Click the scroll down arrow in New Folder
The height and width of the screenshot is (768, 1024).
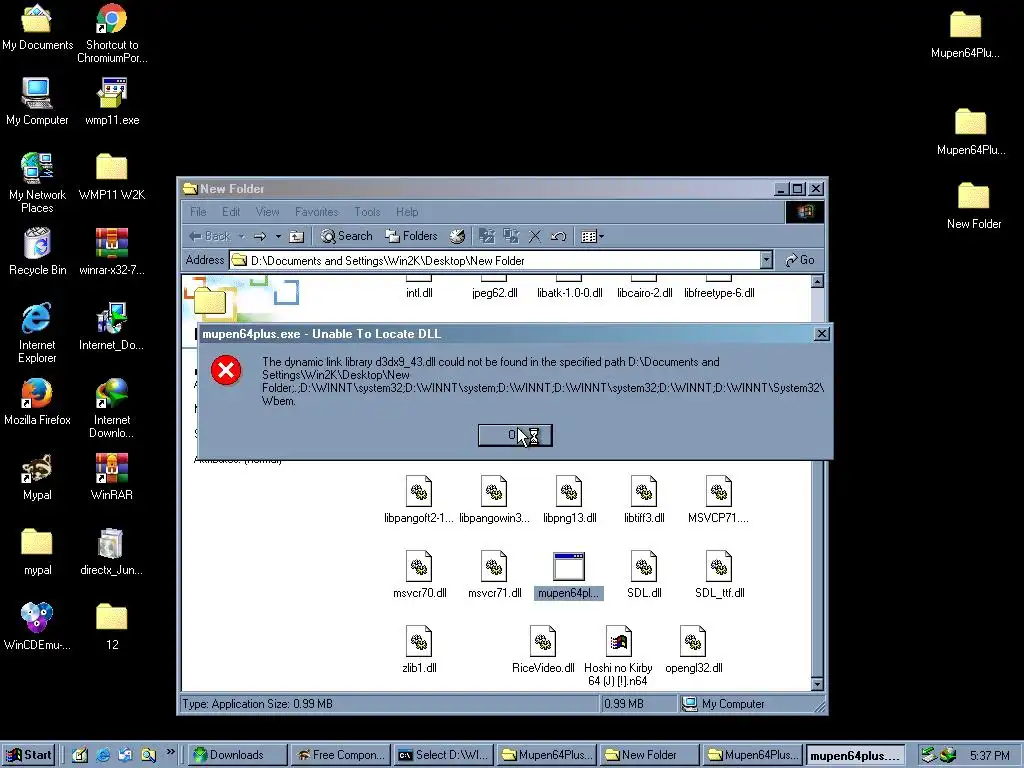pos(816,684)
